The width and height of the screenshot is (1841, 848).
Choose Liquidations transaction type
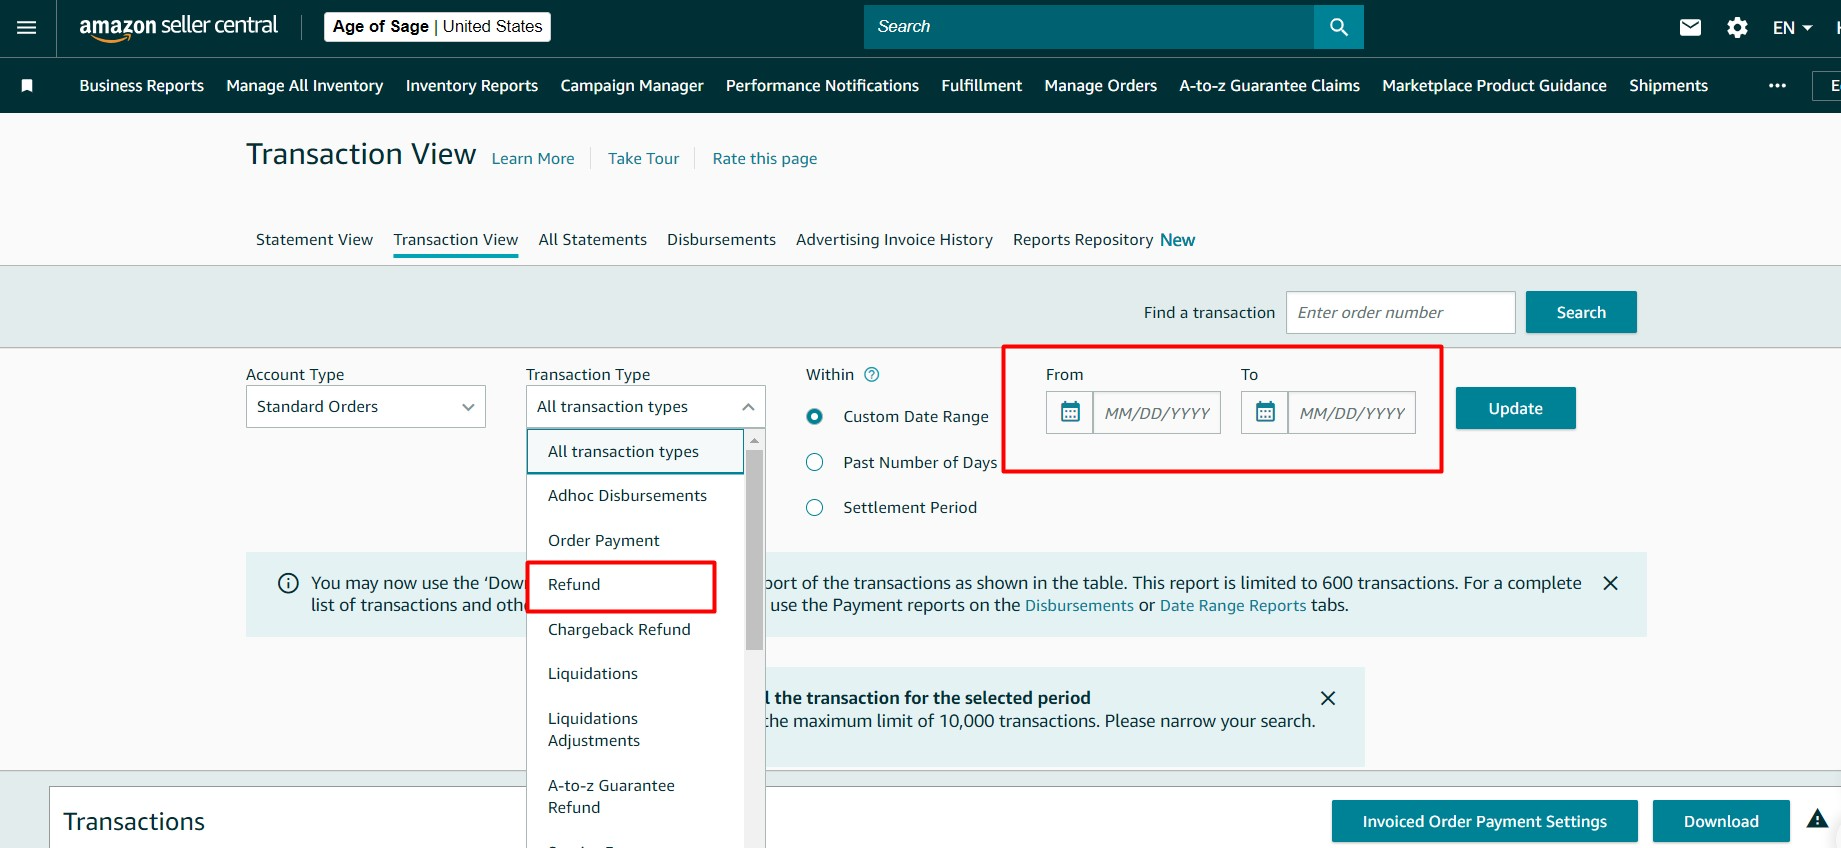(x=635, y=674)
